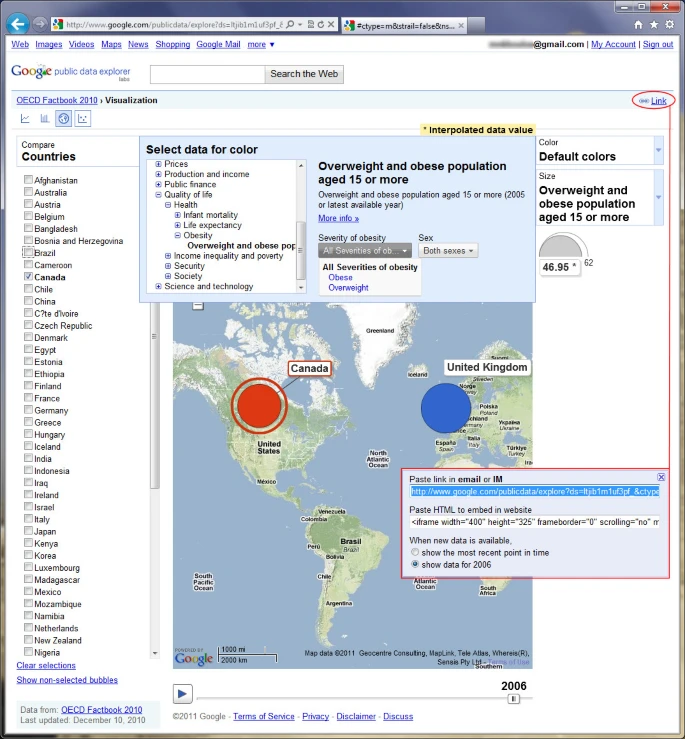Collapse the Health tree node
Viewport: 685px width, 739px height.
[x=168, y=205]
